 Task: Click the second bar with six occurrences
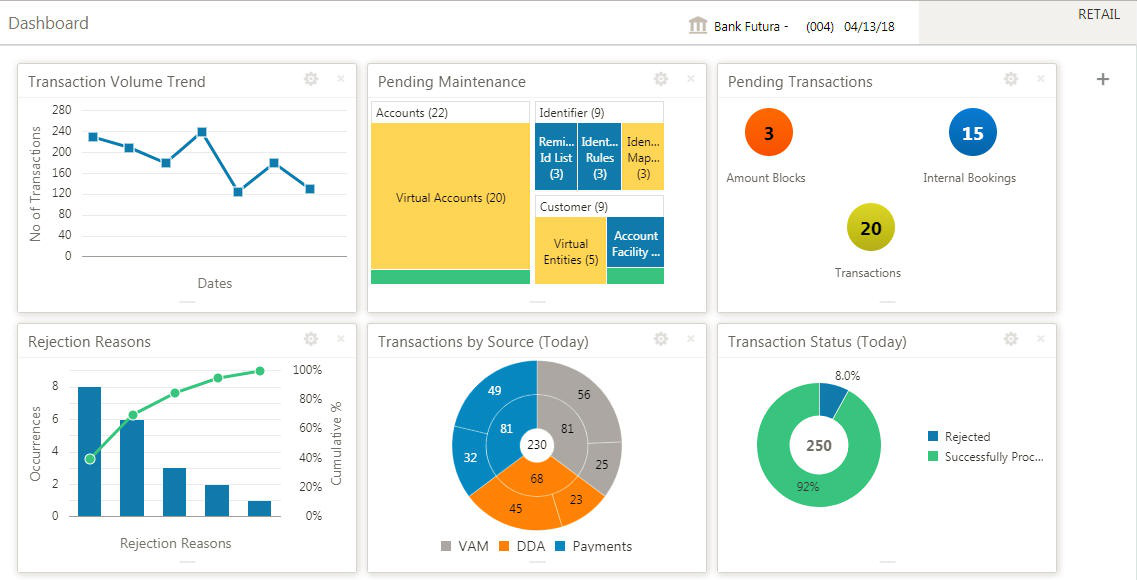pyautogui.click(x=132, y=468)
